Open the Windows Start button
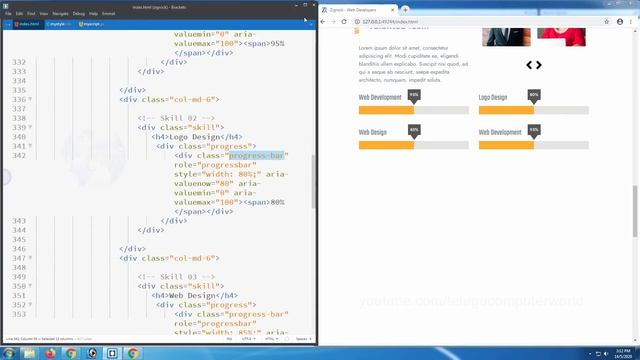 click(8, 353)
